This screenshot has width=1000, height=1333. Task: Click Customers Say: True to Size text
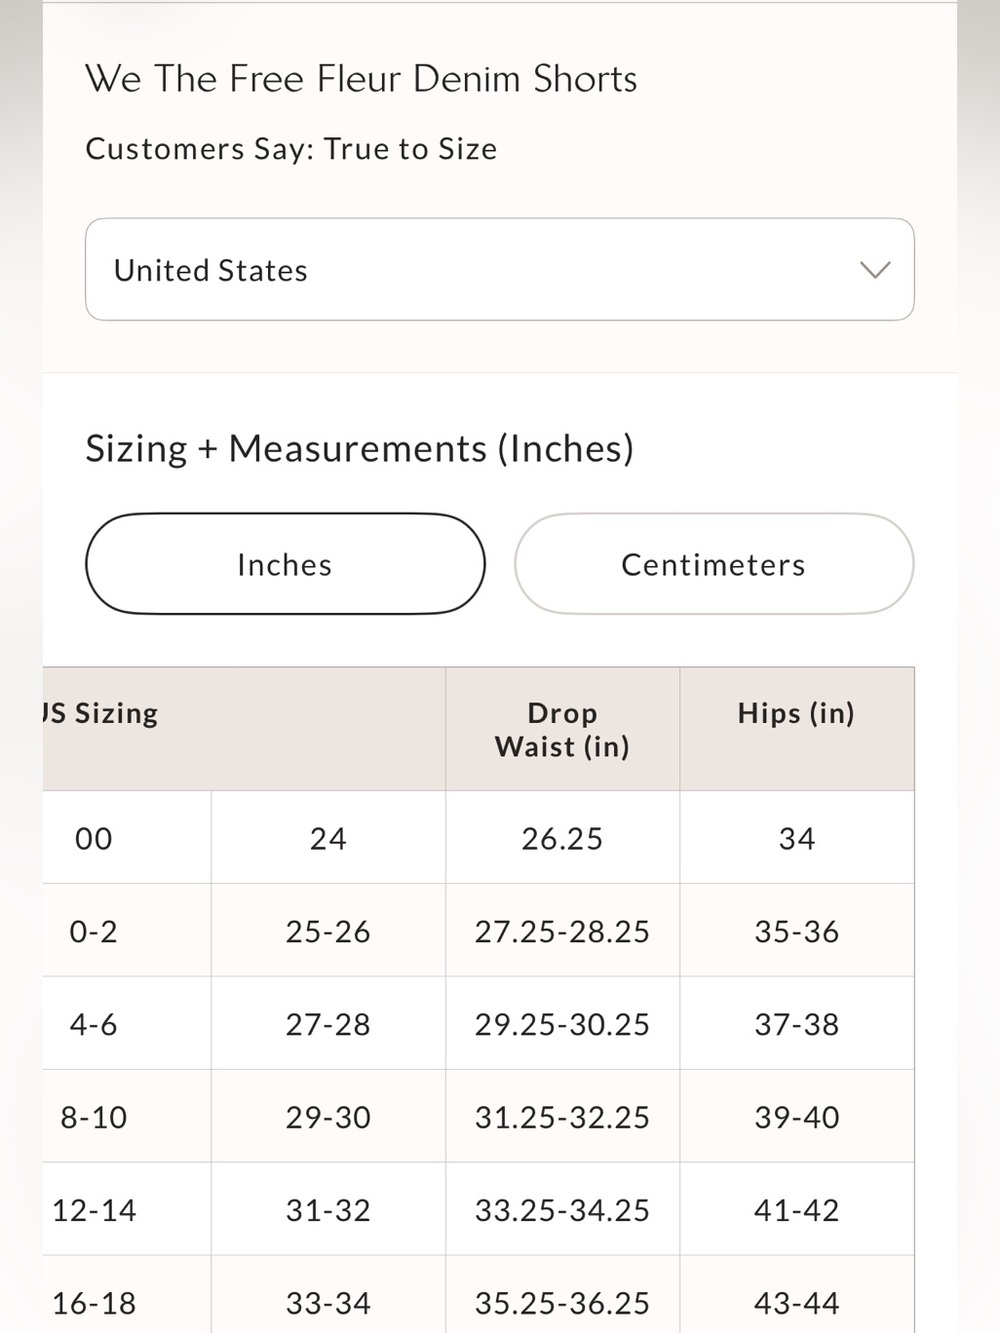coord(291,149)
